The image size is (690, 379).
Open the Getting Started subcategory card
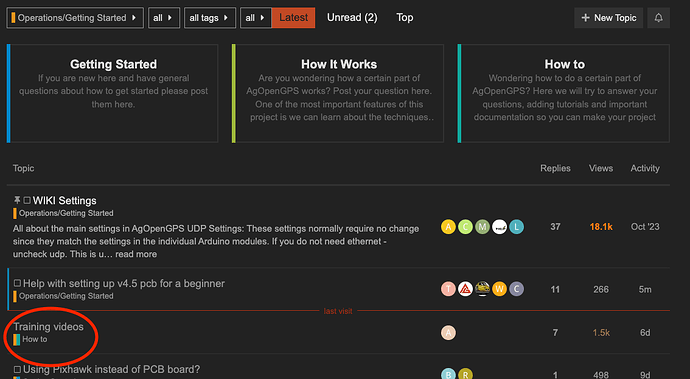point(113,93)
